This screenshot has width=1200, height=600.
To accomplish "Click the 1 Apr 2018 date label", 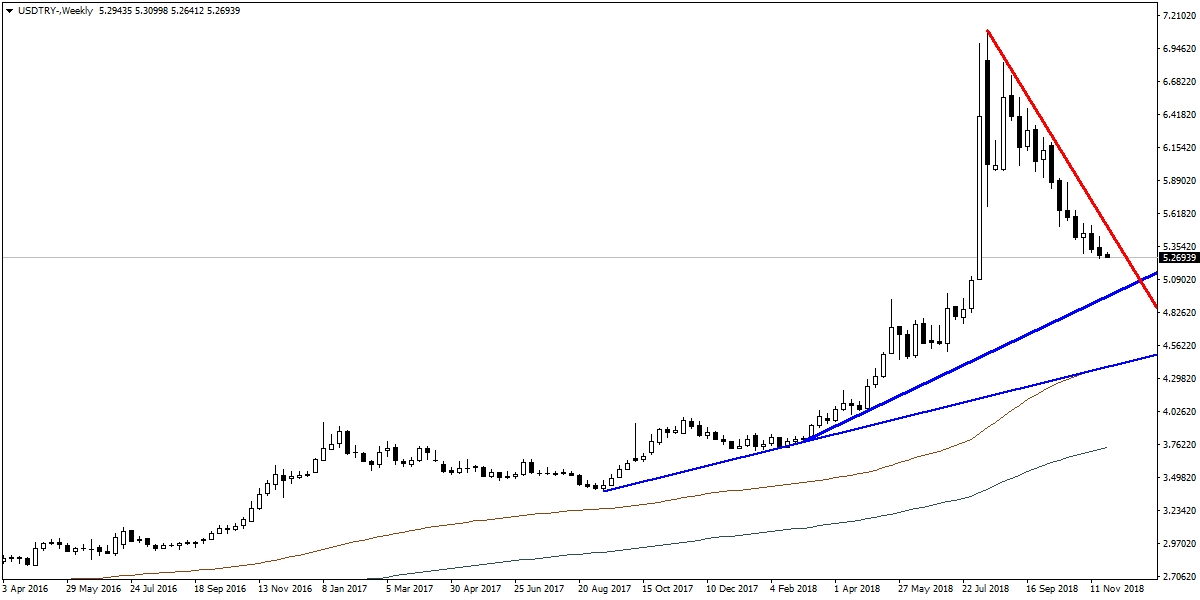I will tap(857, 591).
